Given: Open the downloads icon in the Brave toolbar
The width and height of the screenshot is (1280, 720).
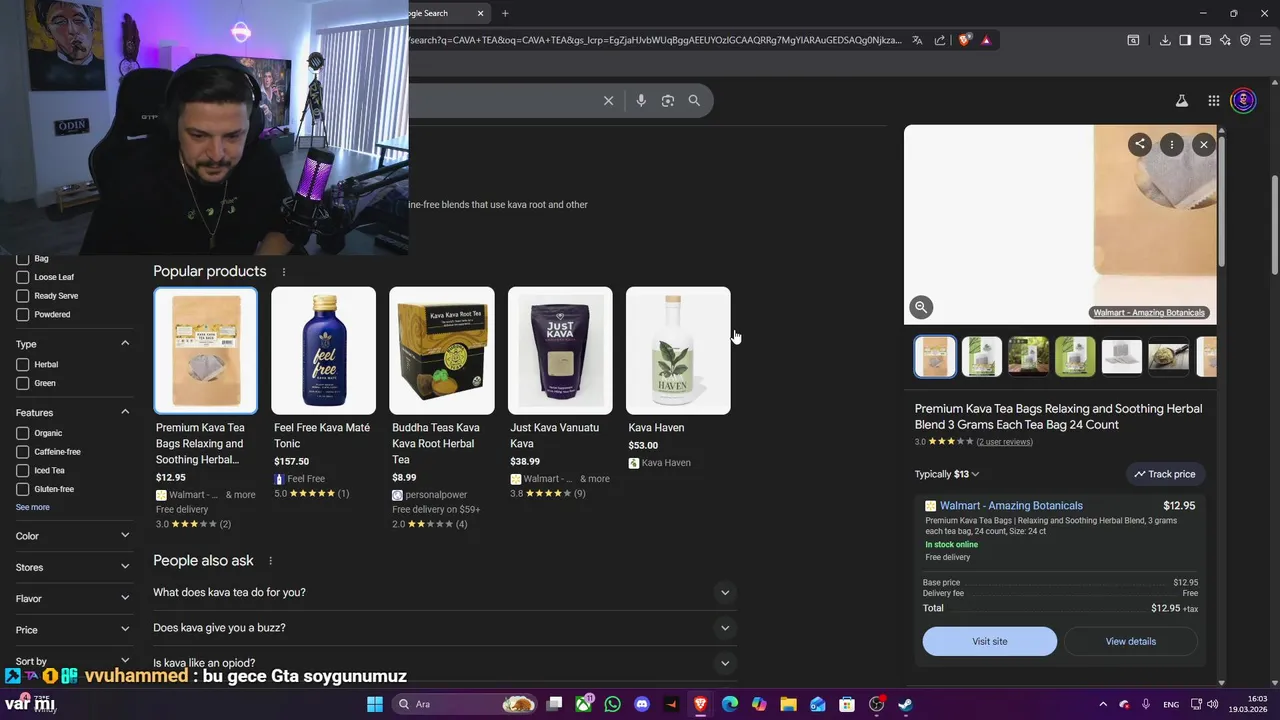Looking at the screenshot, I should [1165, 41].
